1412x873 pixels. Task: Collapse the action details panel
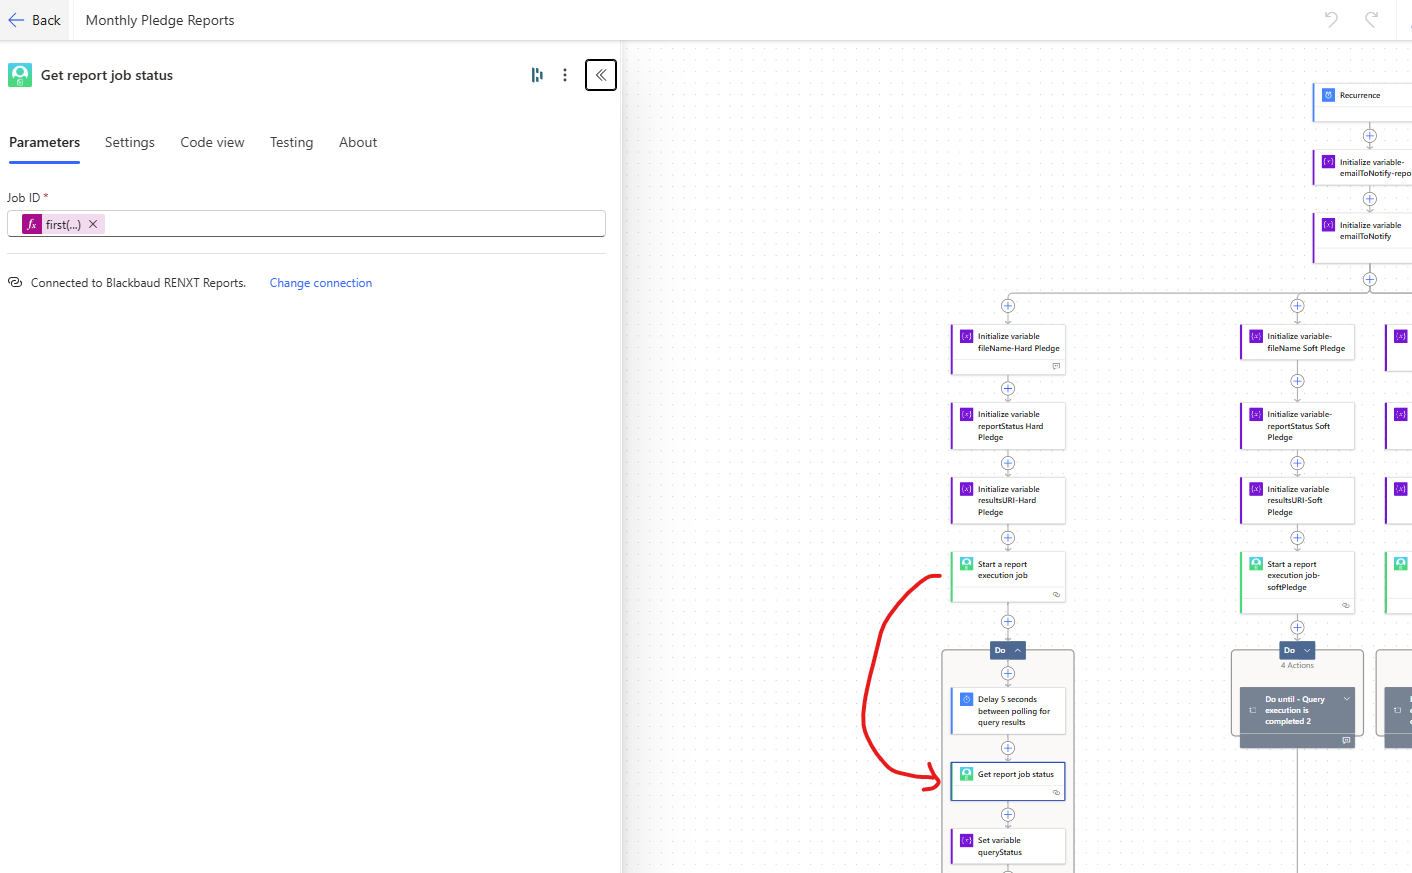pos(601,75)
